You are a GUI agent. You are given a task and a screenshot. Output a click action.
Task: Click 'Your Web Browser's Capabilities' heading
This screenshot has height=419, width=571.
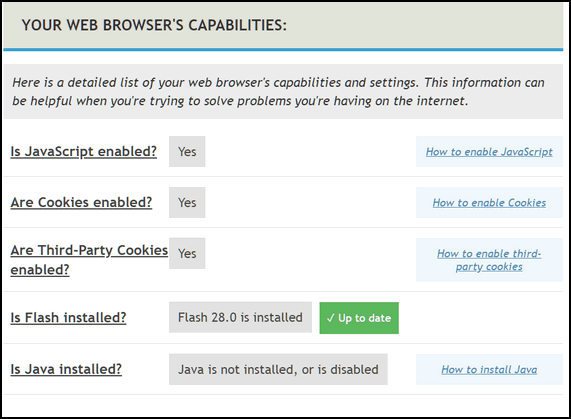coord(154,25)
